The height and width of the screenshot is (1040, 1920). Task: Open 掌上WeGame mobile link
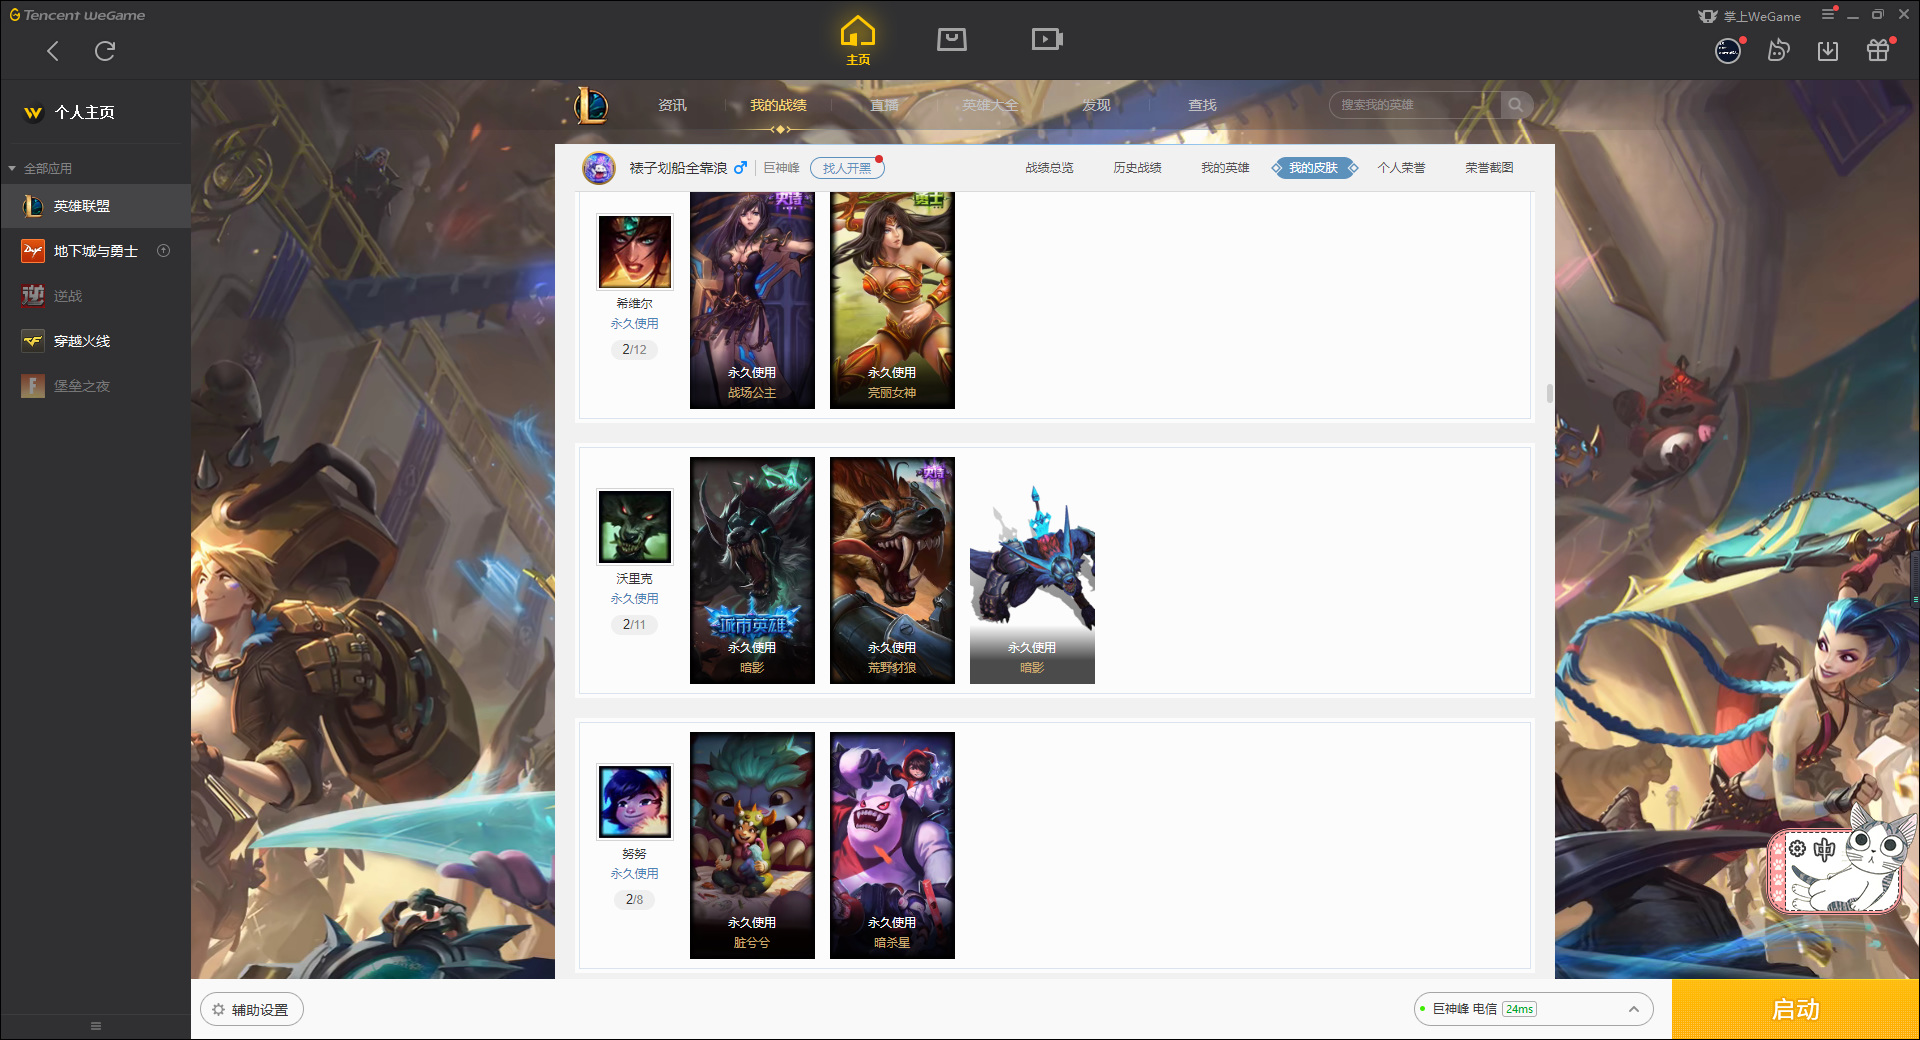point(1750,16)
